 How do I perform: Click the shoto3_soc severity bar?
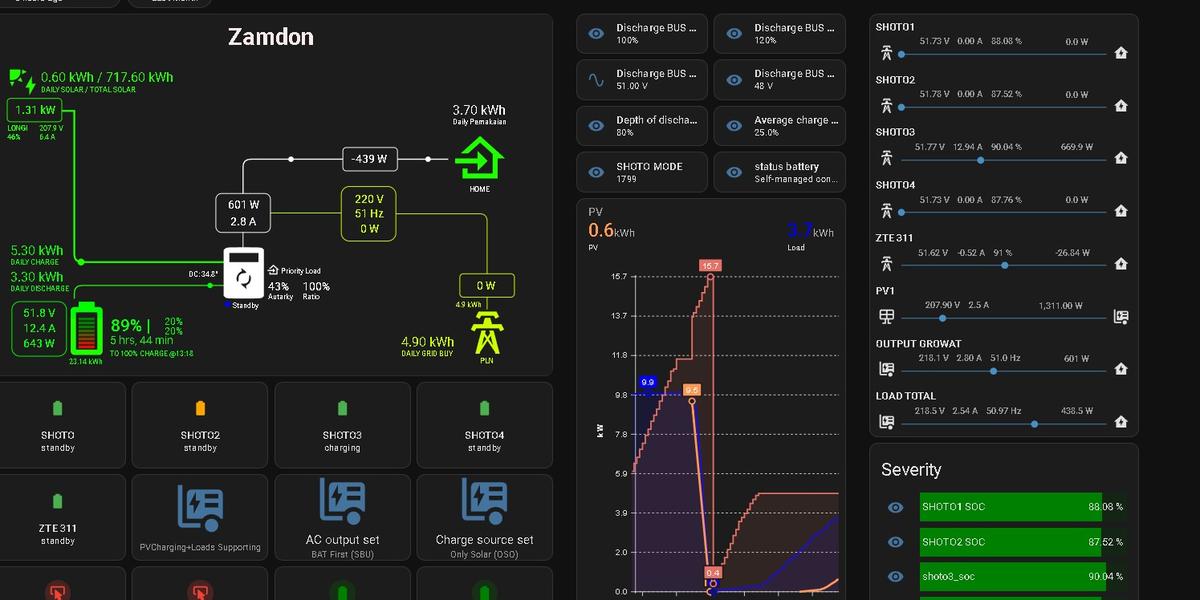point(1010,576)
